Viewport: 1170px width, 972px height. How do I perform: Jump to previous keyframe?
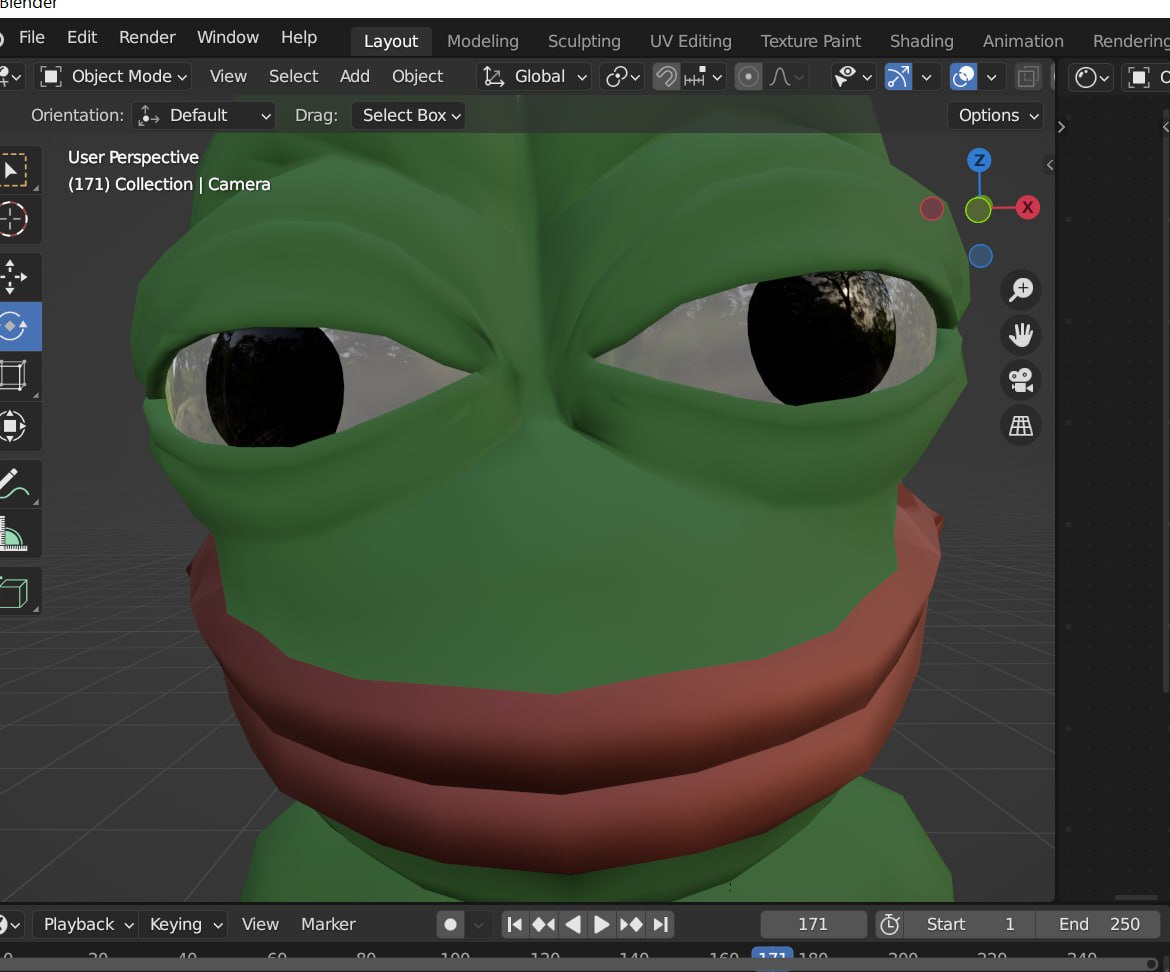point(543,924)
